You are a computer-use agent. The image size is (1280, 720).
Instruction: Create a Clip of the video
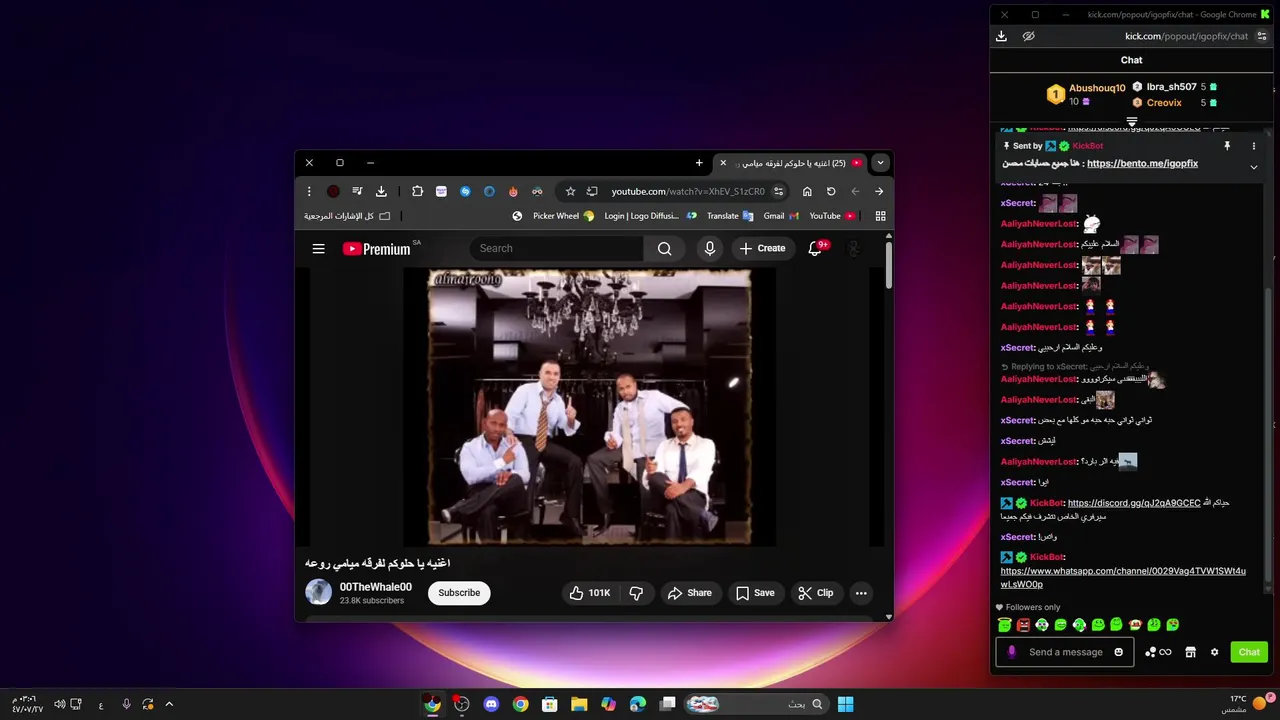(815, 593)
